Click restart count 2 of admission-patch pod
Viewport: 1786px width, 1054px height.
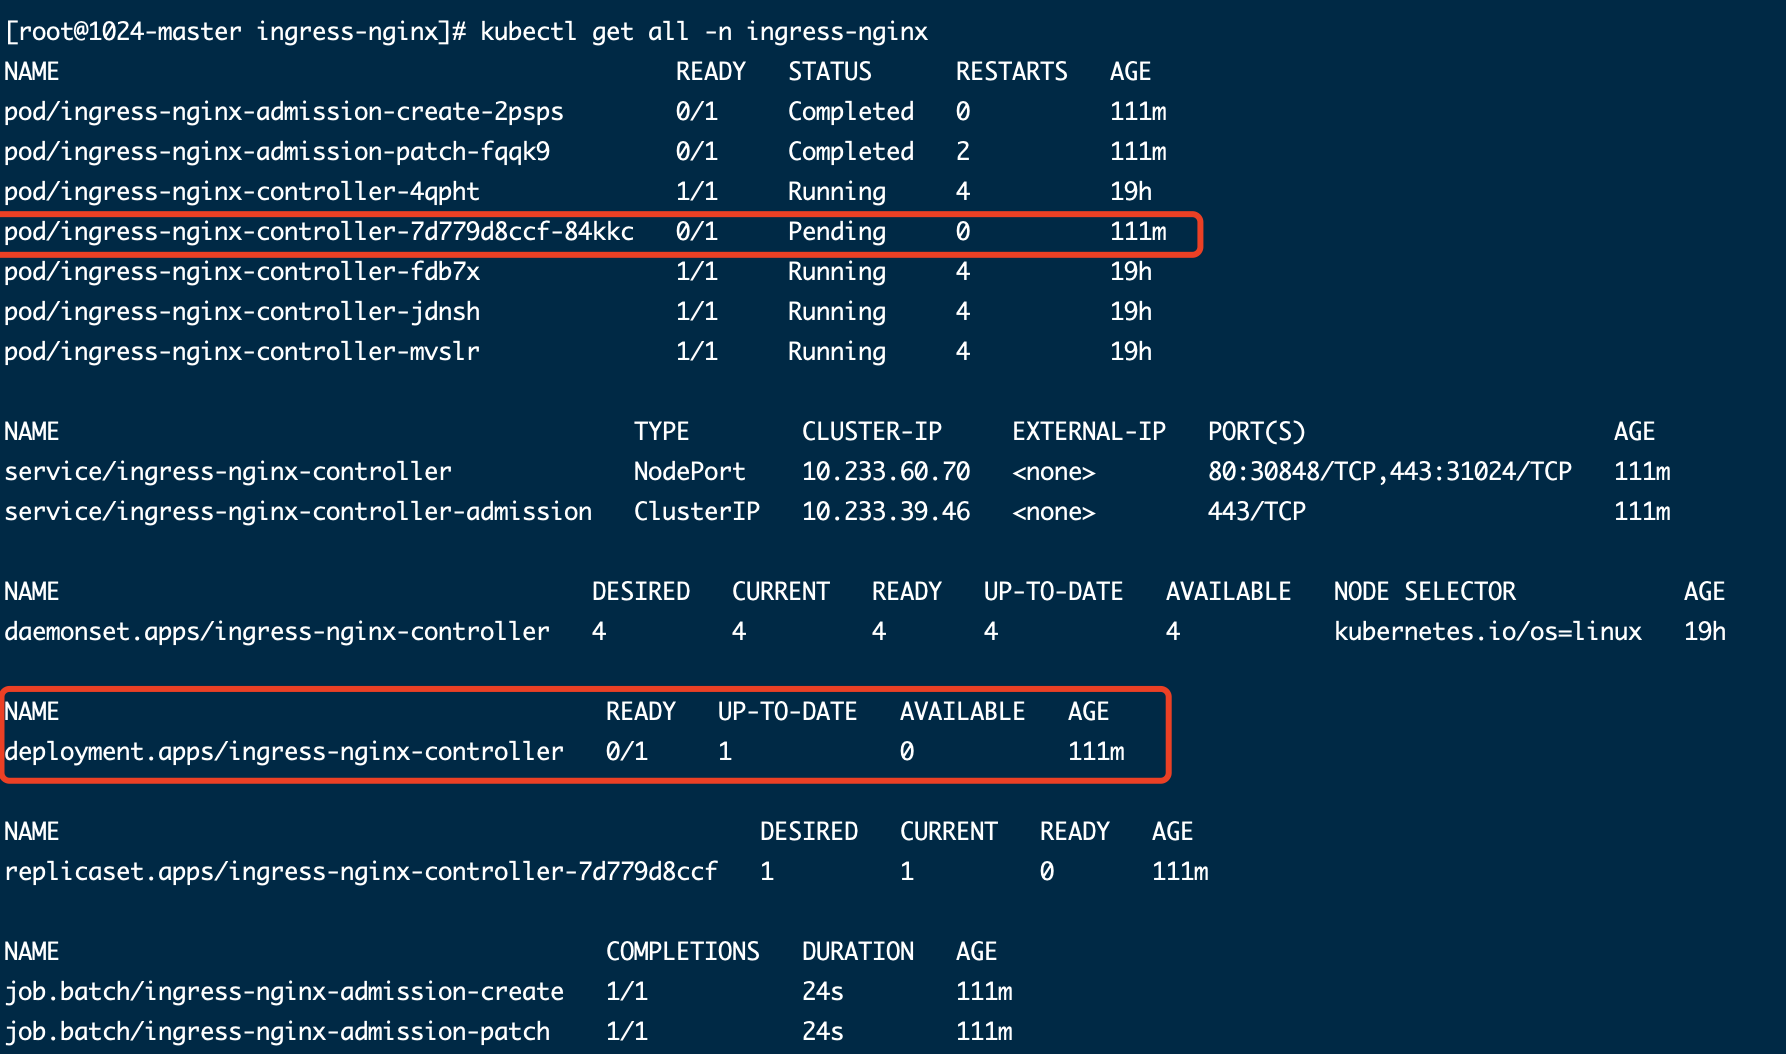(963, 152)
